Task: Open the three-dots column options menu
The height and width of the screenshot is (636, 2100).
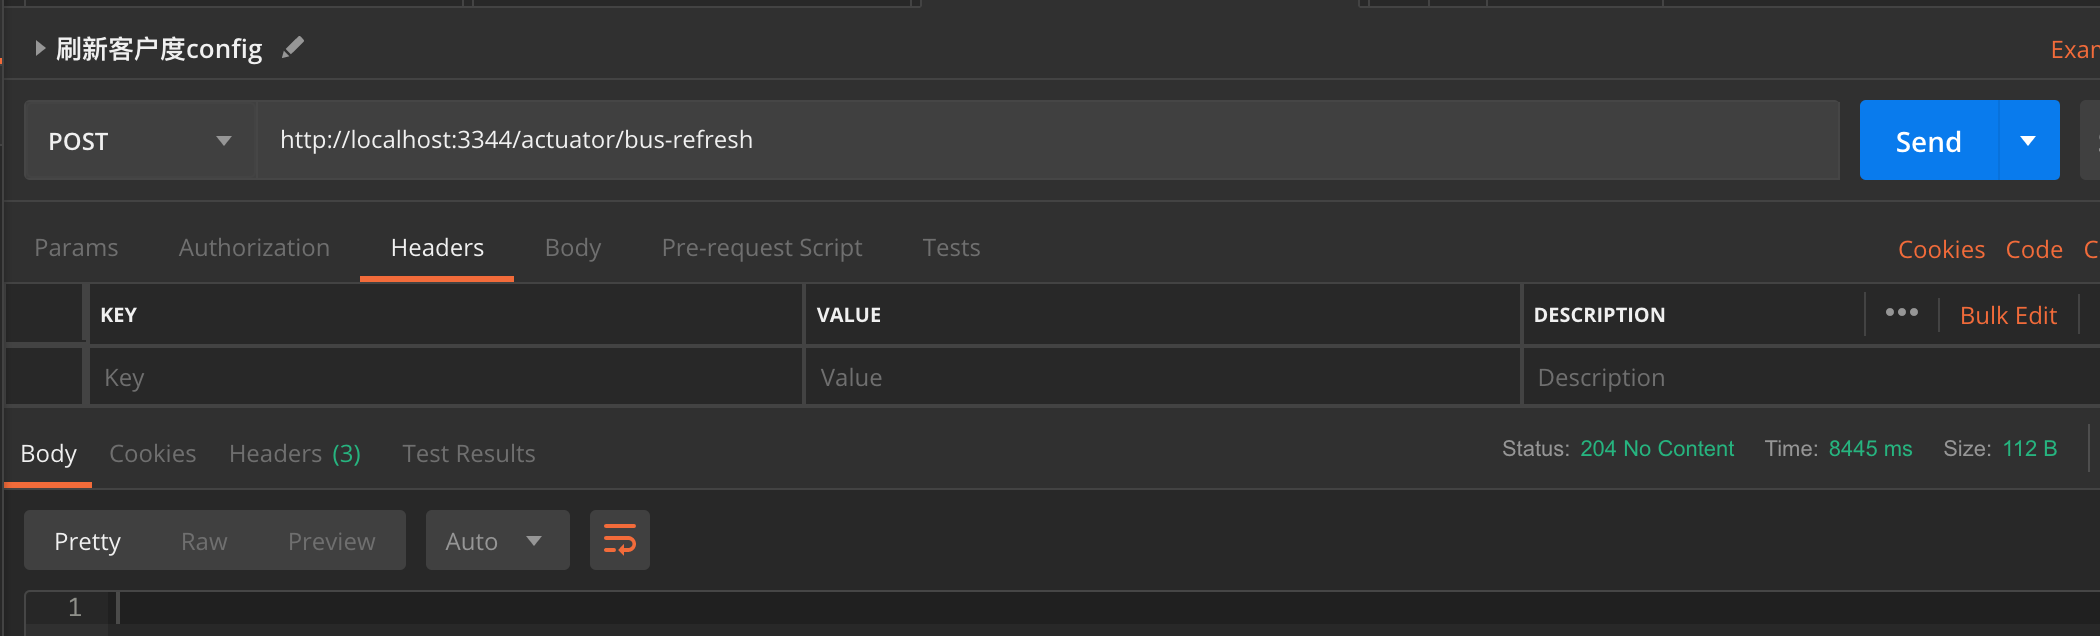Action: click(1901, 313)
